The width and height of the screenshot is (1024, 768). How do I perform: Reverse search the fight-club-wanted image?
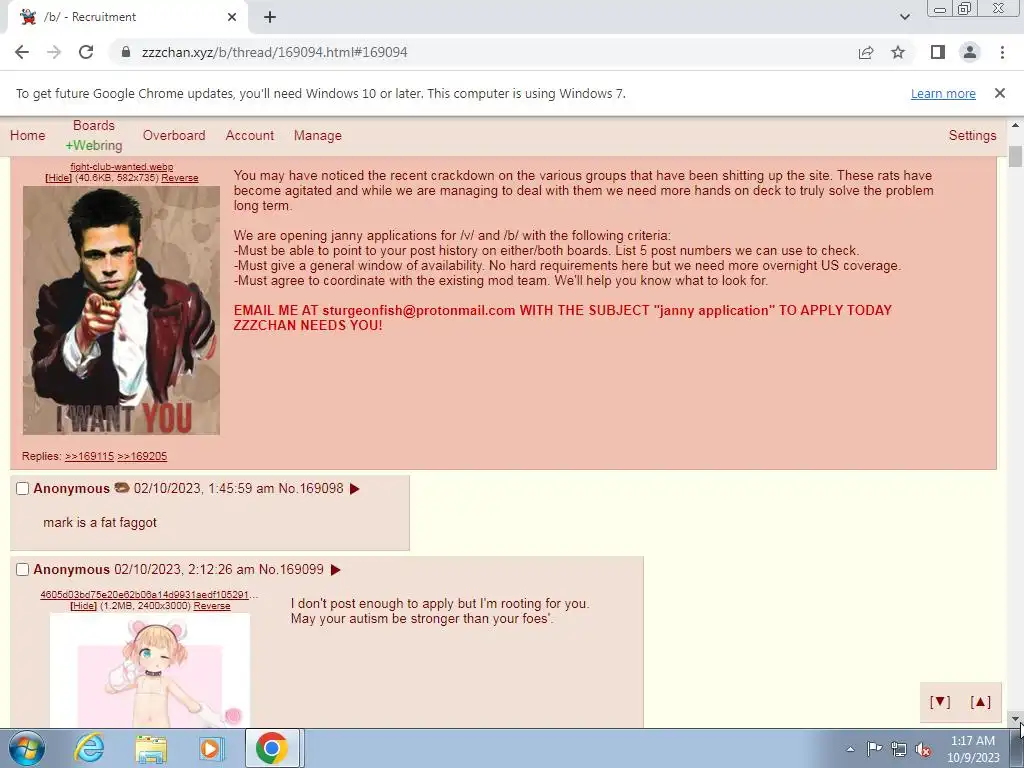[x=180, y=178]
